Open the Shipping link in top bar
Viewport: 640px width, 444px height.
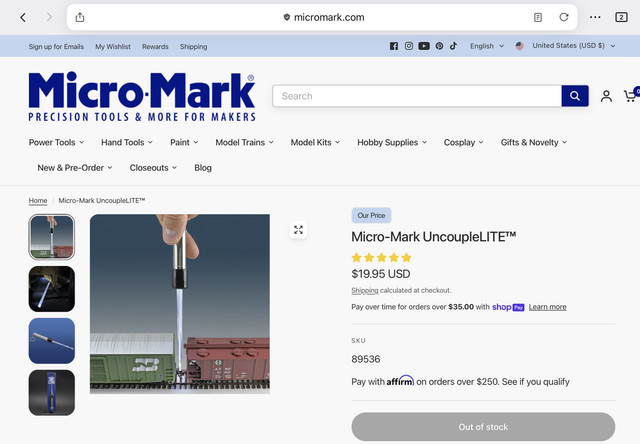(x=193, y=47)
